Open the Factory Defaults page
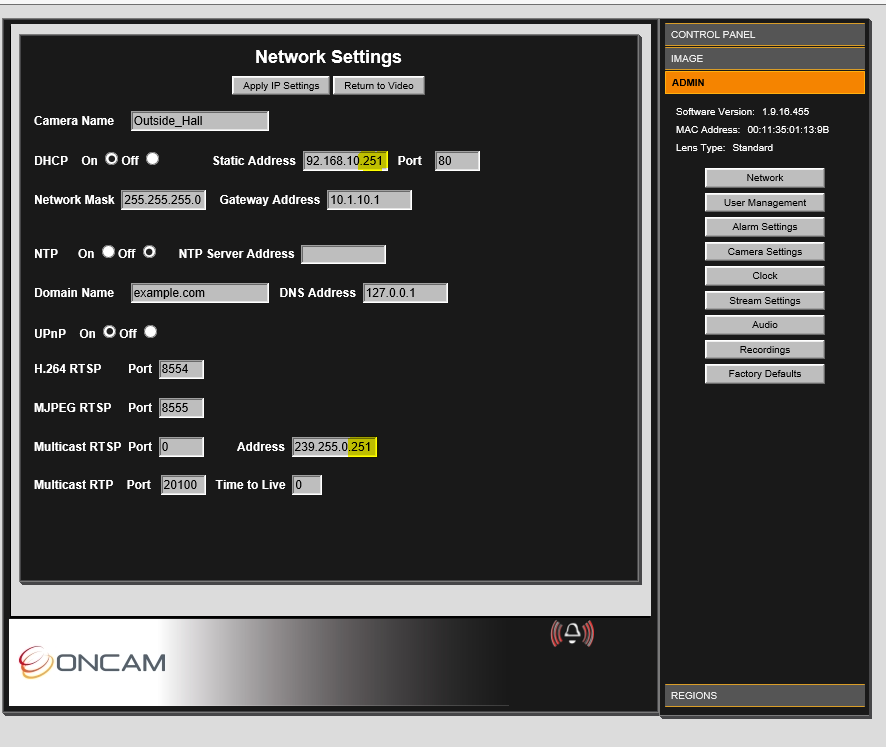 [x=765, y=374]
